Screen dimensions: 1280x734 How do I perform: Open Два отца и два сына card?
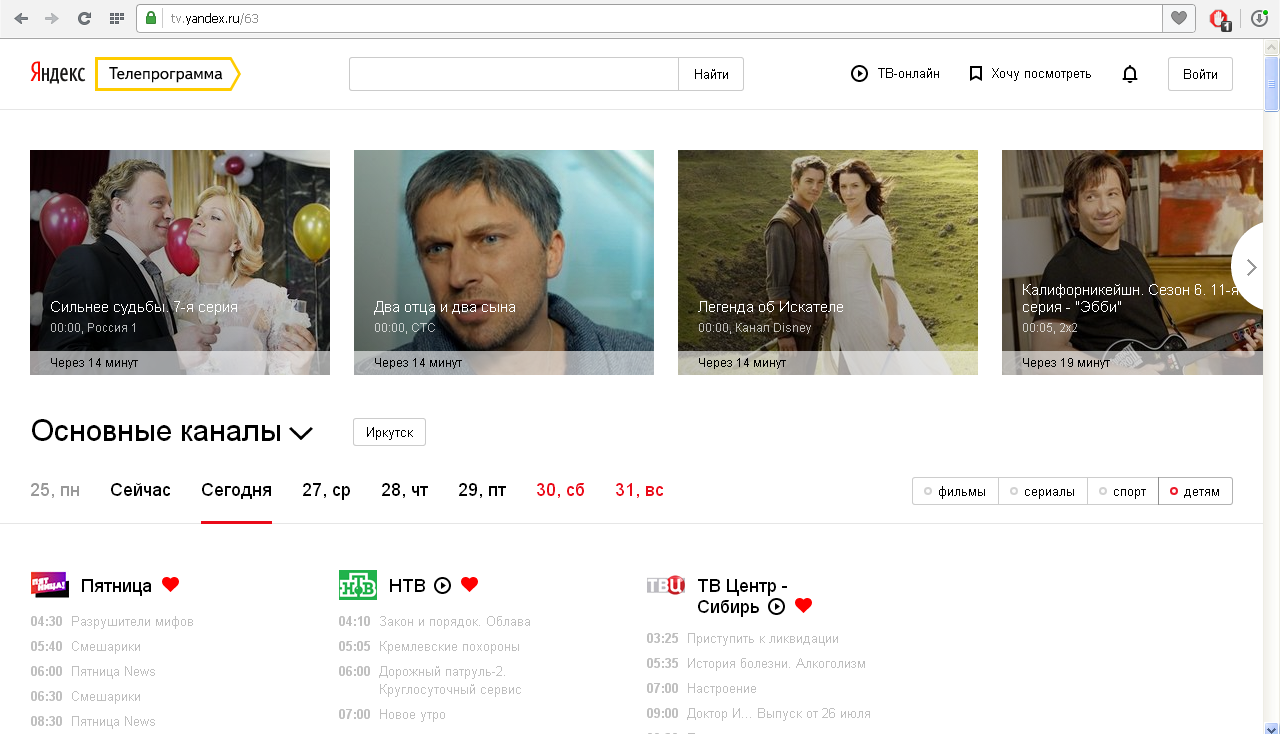[x=504, y=262]
